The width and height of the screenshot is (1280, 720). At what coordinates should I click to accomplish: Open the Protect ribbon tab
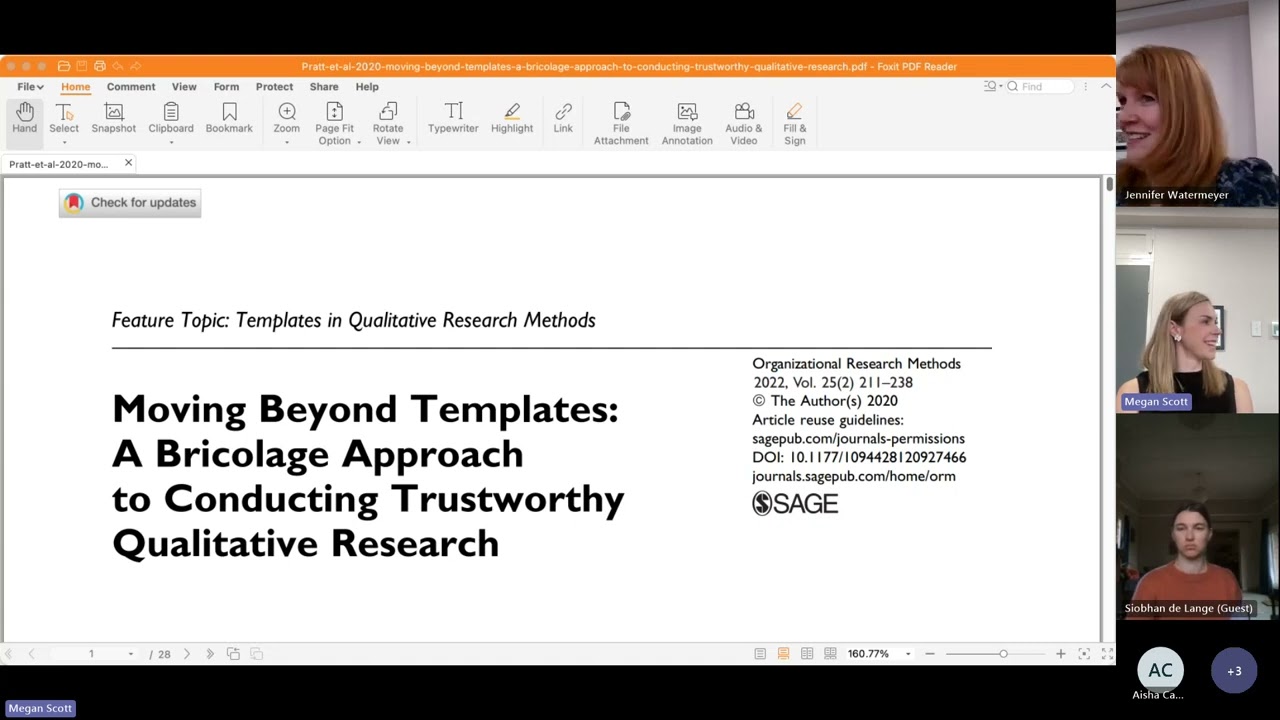click(274, 87)
